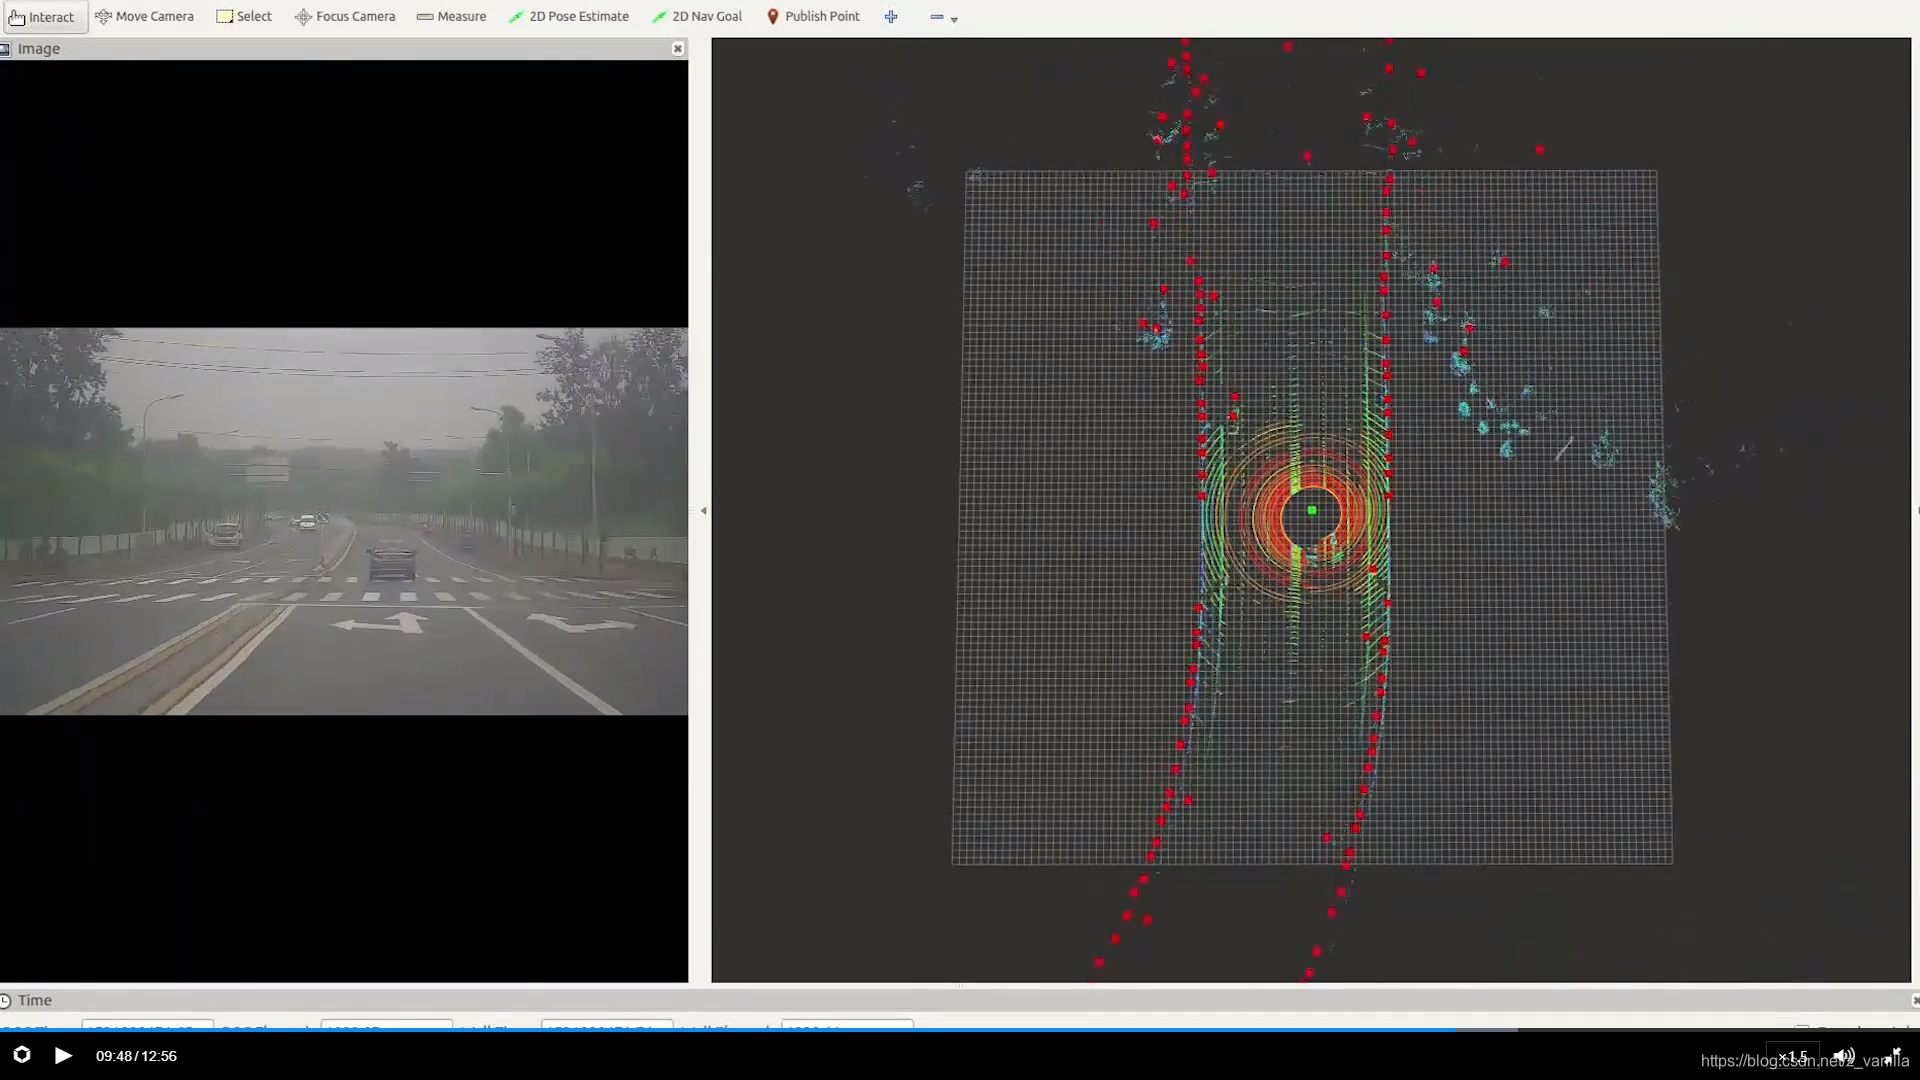Activate the 2D Nav Goal tool
This screenshot has height=1080, width=1920.
[x=697, y=17]
